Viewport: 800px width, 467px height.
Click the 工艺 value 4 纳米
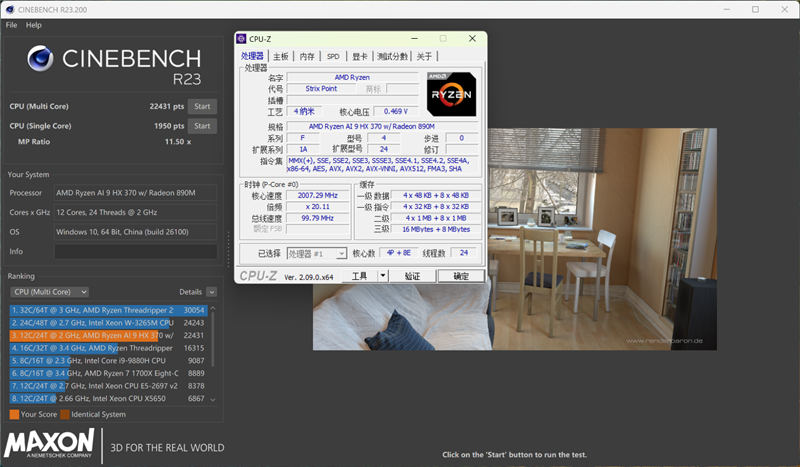(304, 111)
